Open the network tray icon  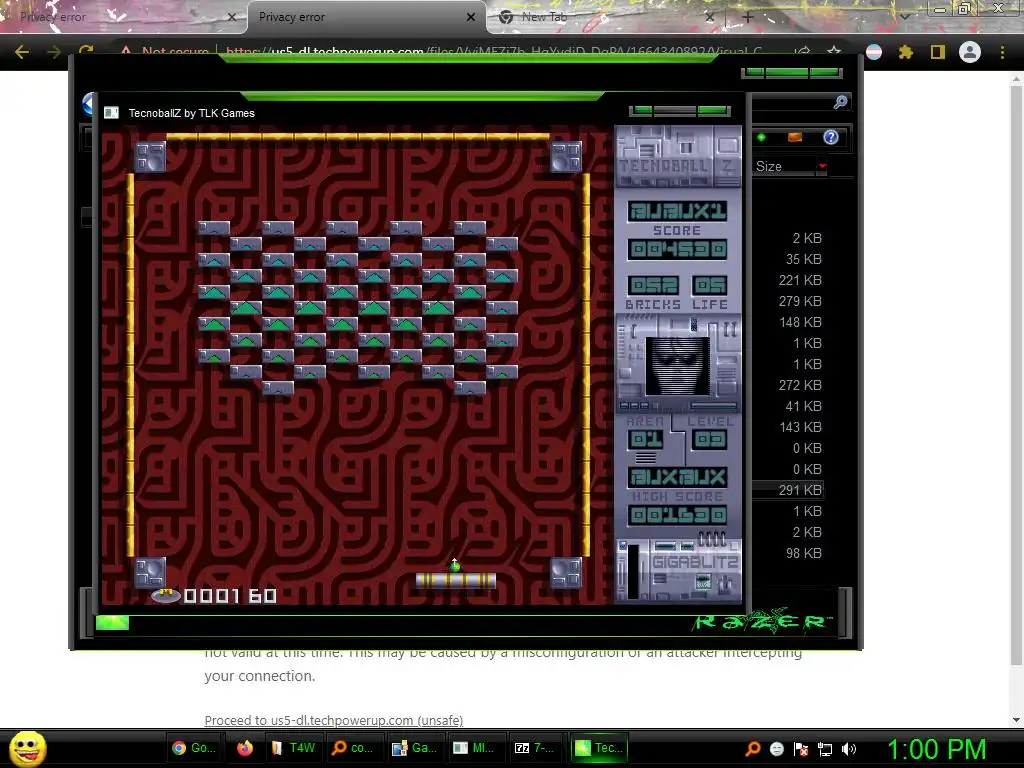[x=825, y=749]
